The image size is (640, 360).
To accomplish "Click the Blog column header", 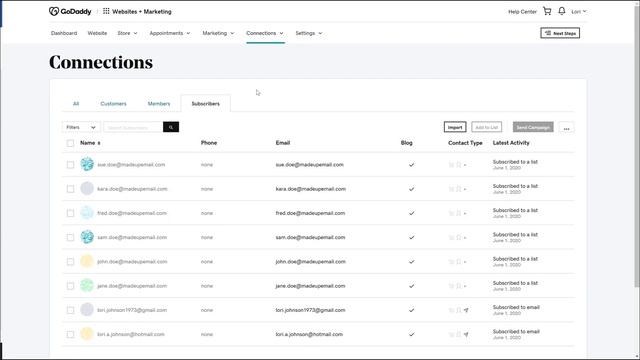I will [407, 143].
